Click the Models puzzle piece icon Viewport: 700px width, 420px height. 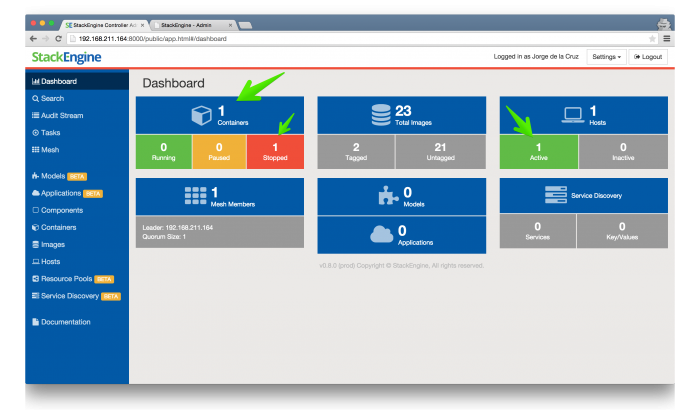pyautogui.click(x=388, y=195)
